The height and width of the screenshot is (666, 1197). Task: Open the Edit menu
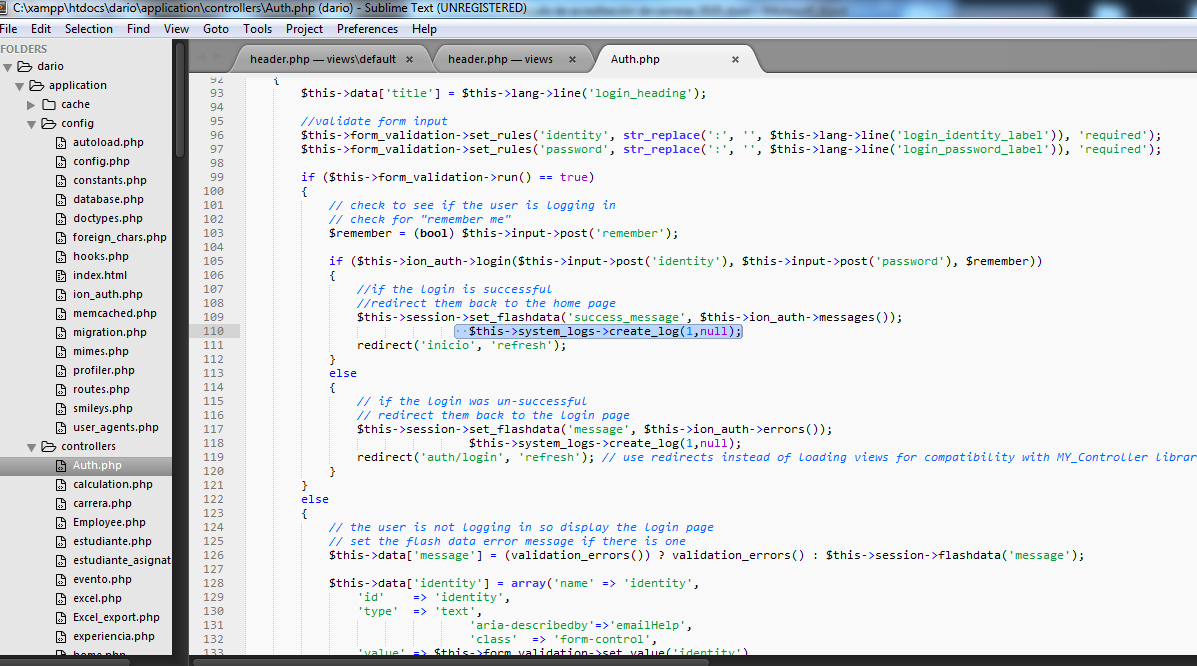click(40, 29)
